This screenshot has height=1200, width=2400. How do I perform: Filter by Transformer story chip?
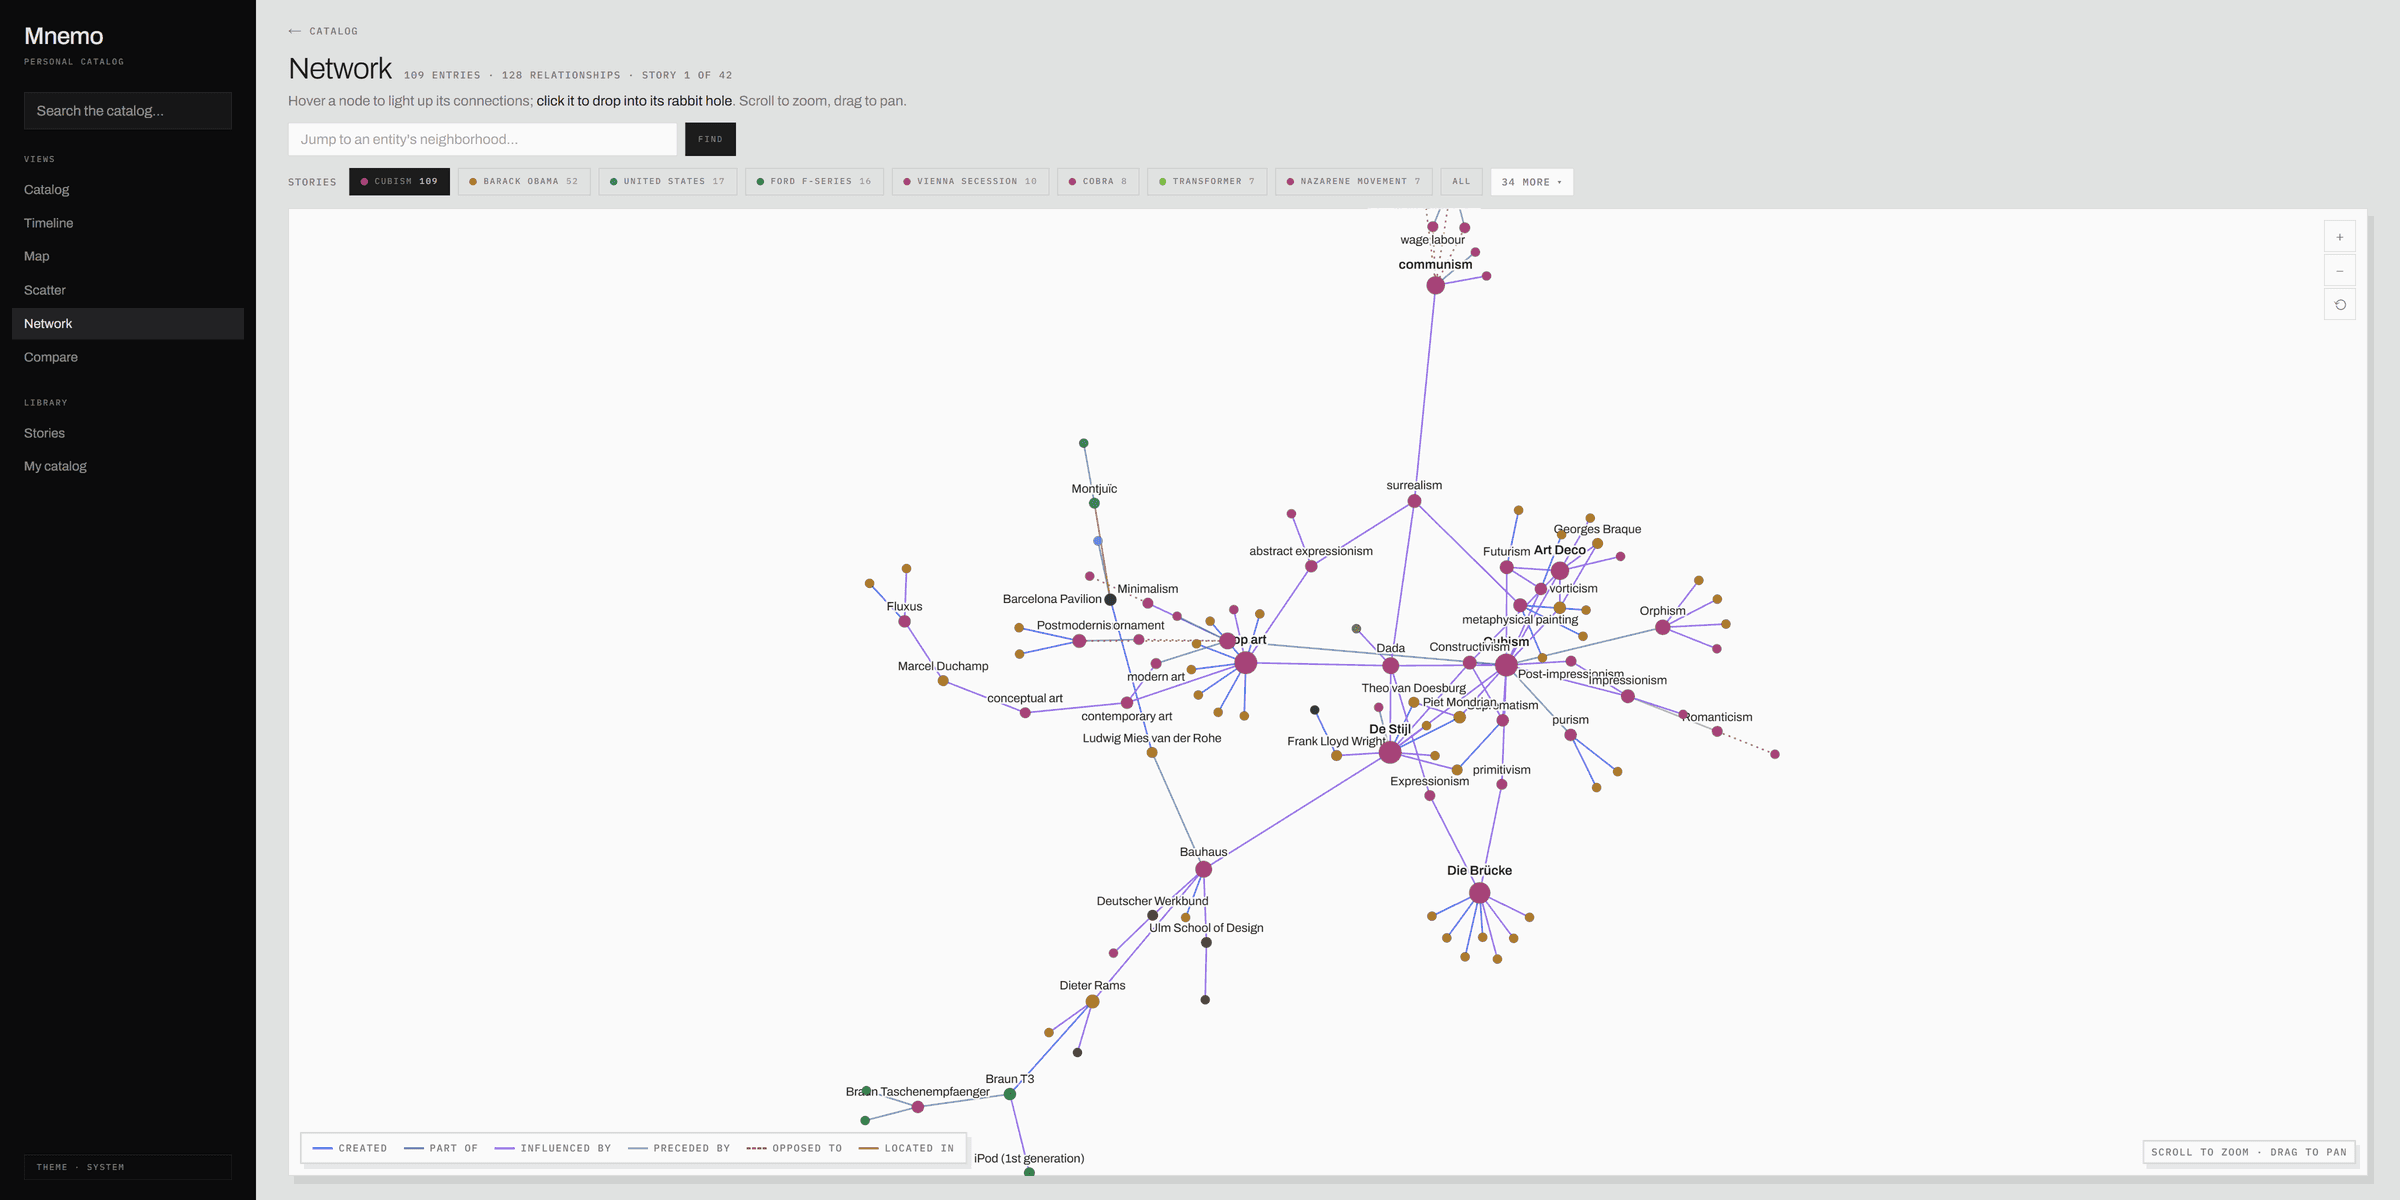[1207, 182]
